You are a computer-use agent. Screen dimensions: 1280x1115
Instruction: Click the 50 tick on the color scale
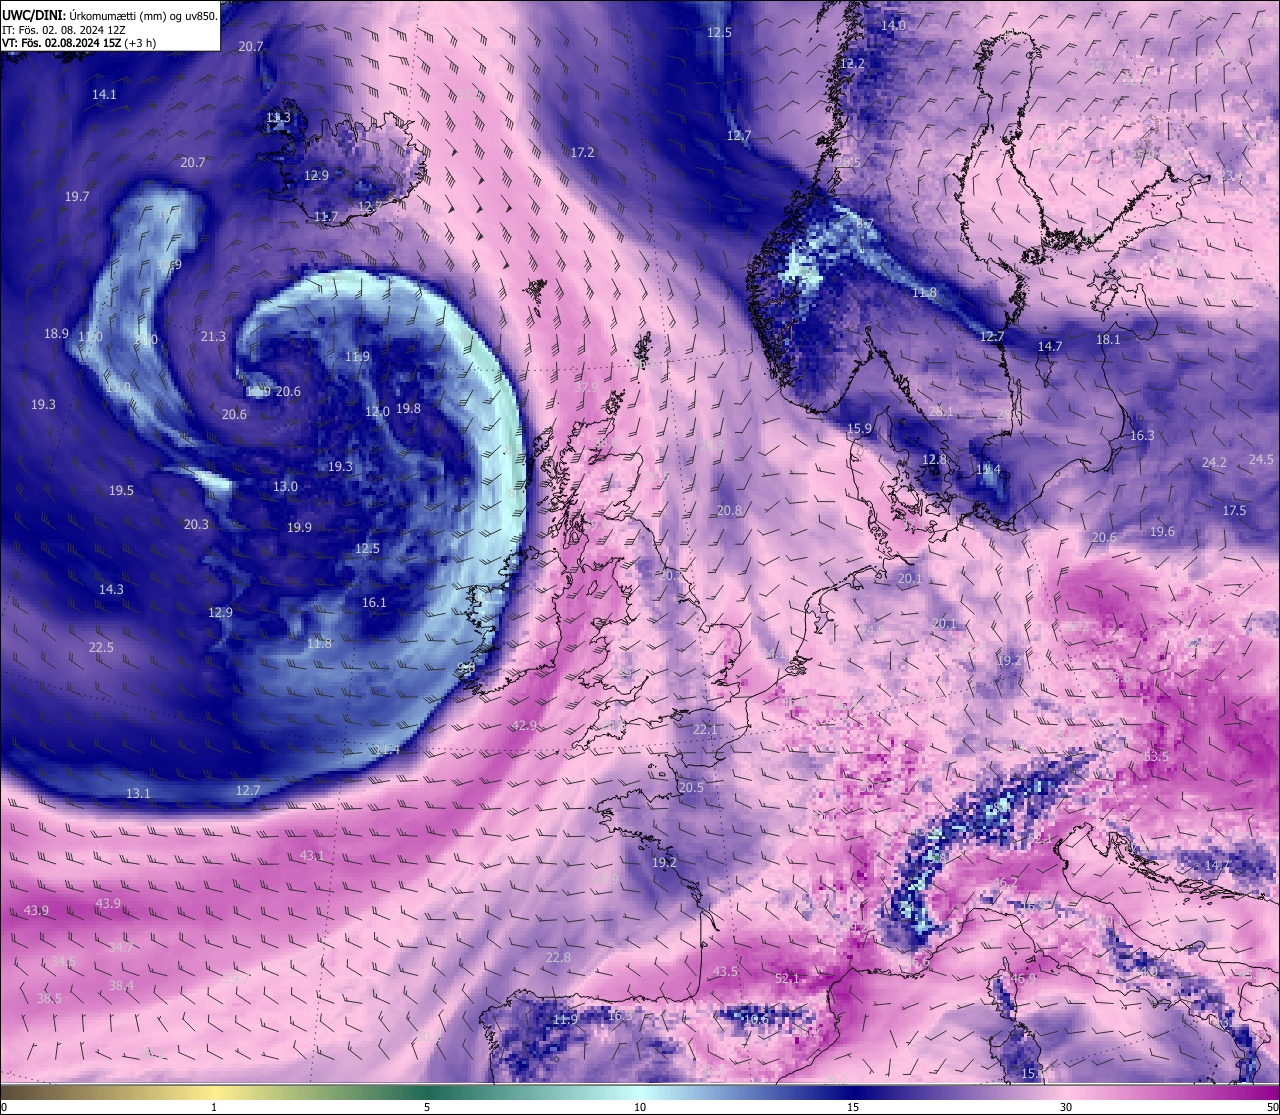tap(1272, 1107)
